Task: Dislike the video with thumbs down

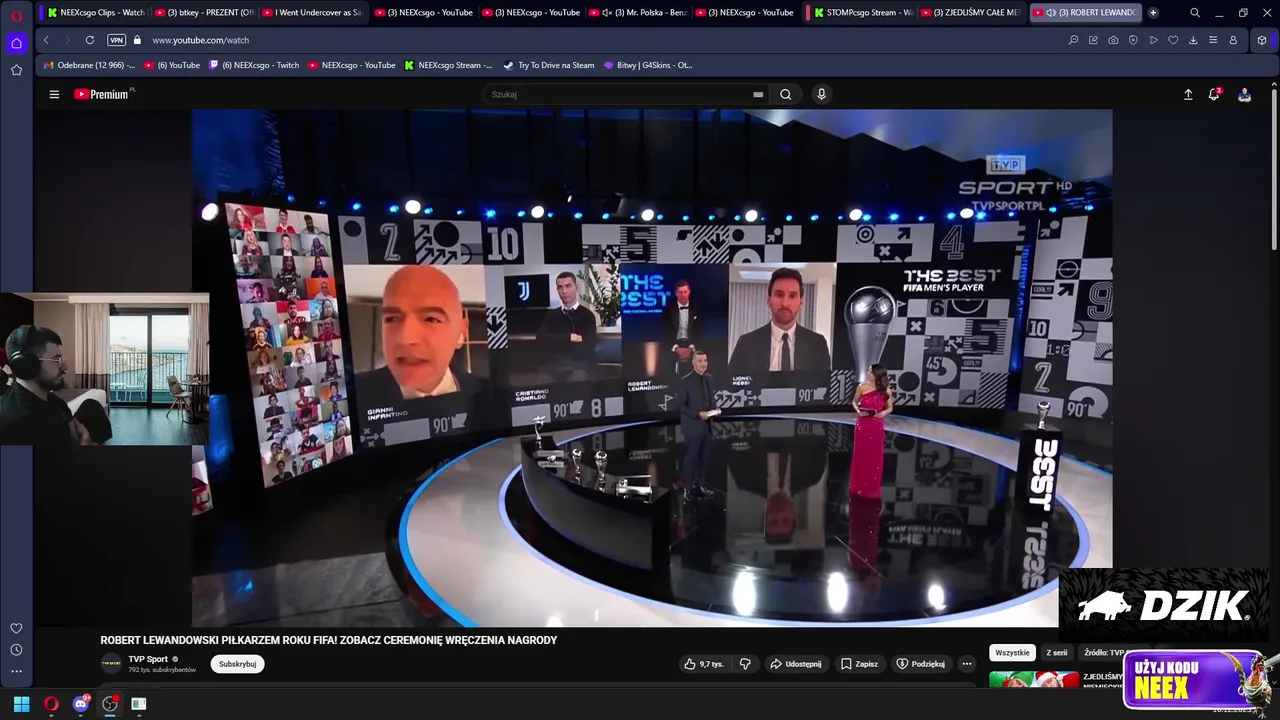Action: [745, 664]
